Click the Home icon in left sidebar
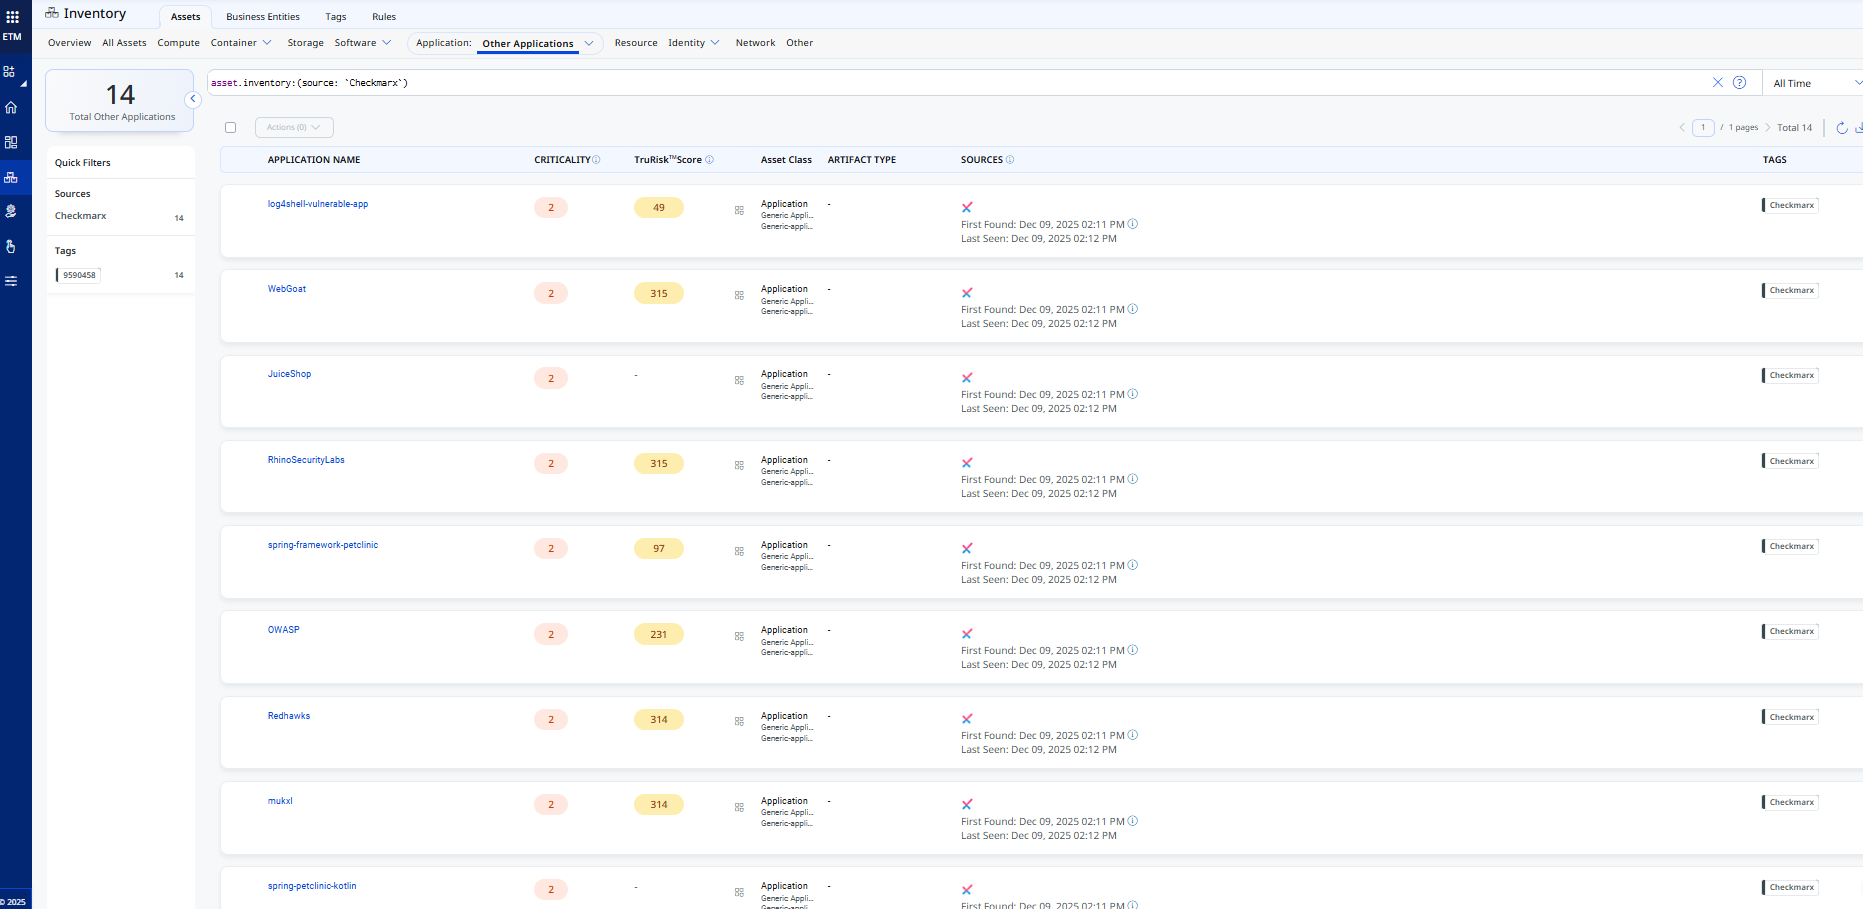The image size is (1863, 909). click(11, 107)
